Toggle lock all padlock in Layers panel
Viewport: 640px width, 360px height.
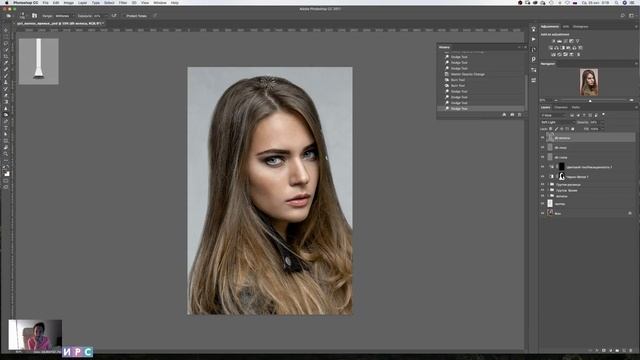[572, 129]
